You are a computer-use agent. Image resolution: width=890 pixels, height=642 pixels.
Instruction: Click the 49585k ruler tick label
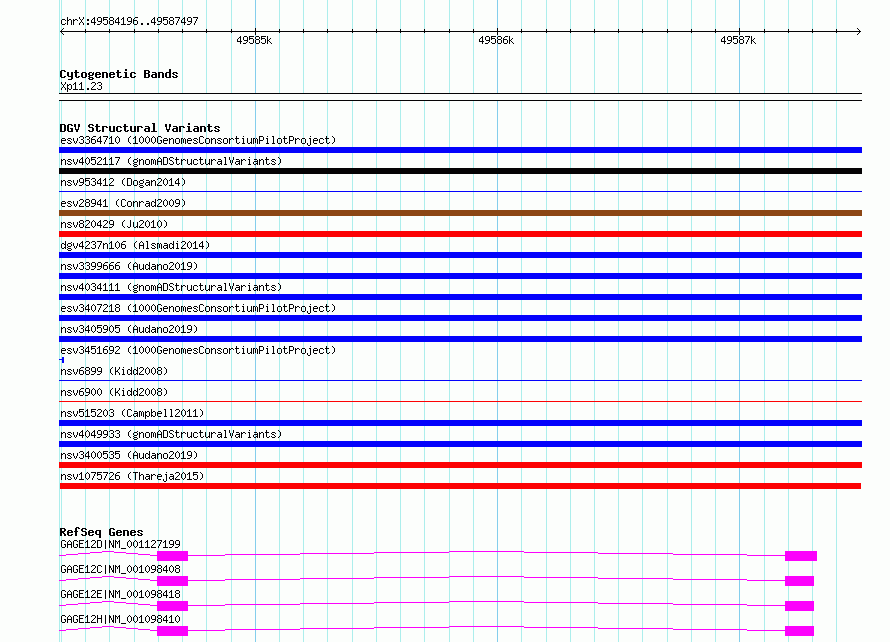click(254, 40)
